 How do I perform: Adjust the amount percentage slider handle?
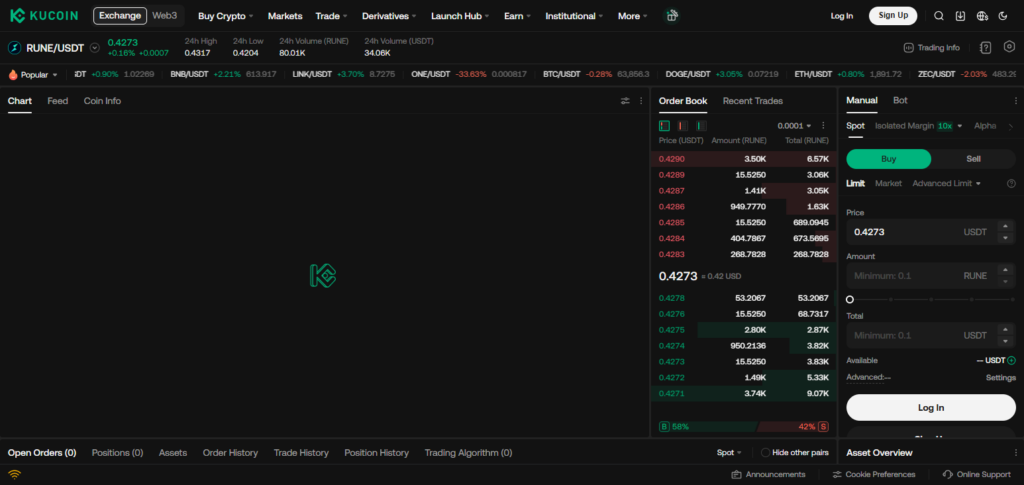[850, 300]
